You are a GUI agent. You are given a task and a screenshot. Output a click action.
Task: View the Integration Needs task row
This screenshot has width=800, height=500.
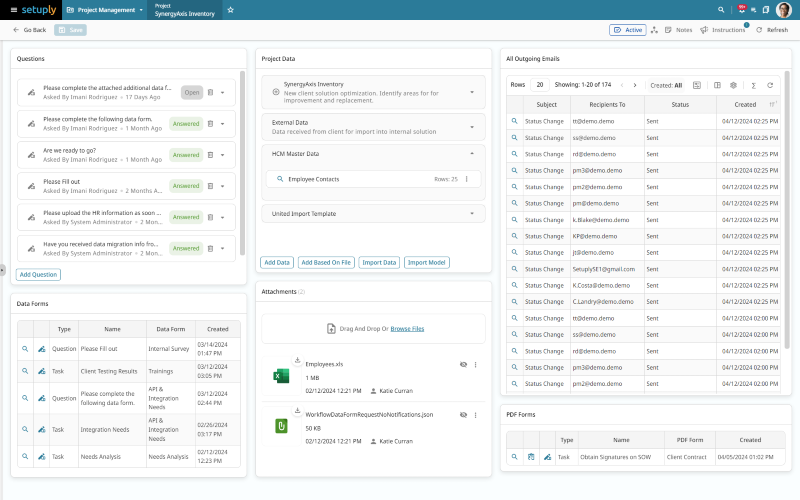(x=25, y=430)
